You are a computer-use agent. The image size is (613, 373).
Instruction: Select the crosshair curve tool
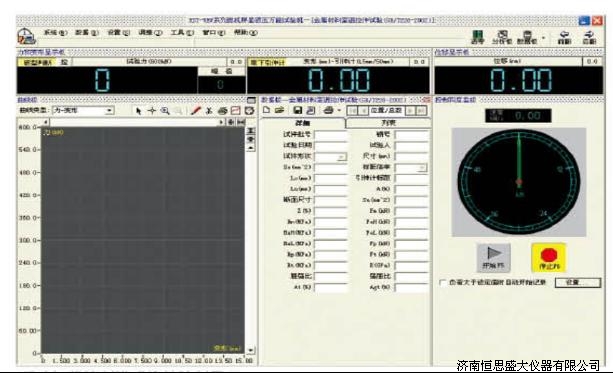point(152,111)
